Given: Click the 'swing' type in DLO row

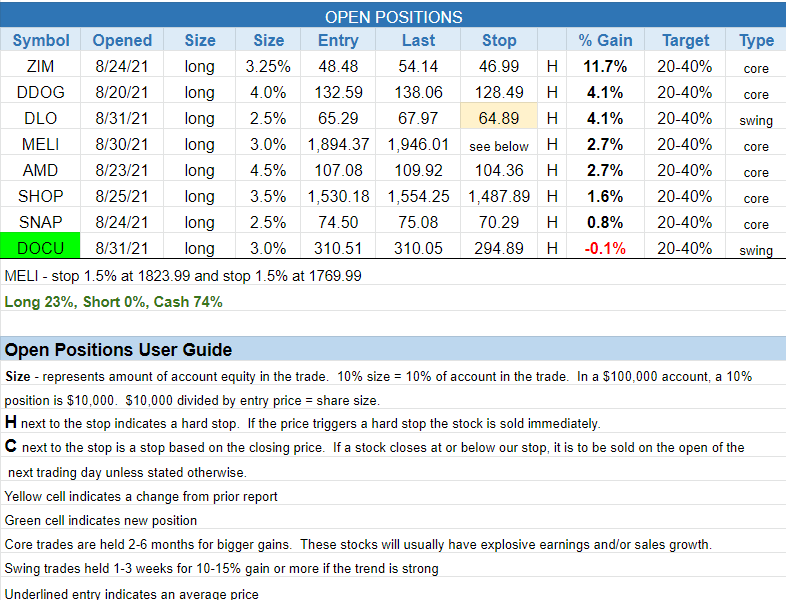Looking at the screenshot, I should [756, 120].
